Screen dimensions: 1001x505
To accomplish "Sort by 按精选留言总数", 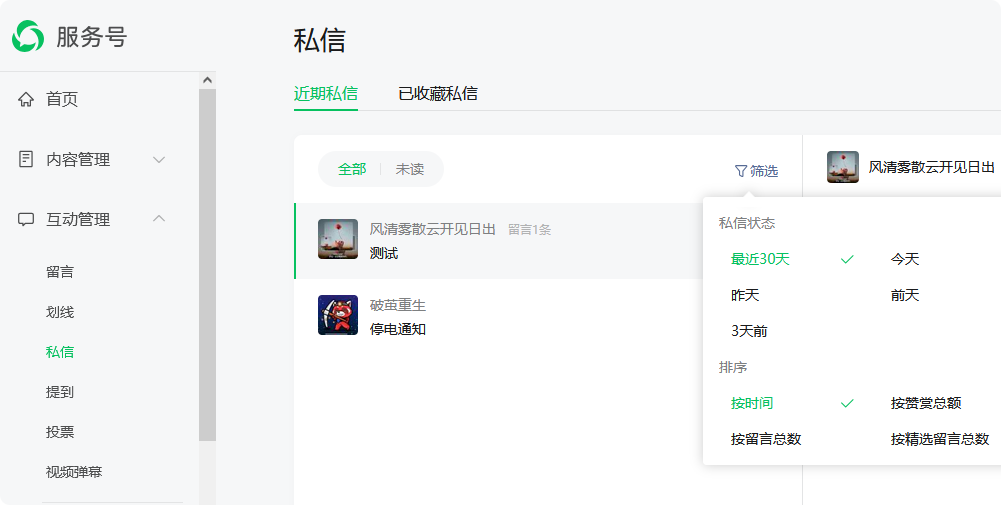I will [x=940, y=439].
